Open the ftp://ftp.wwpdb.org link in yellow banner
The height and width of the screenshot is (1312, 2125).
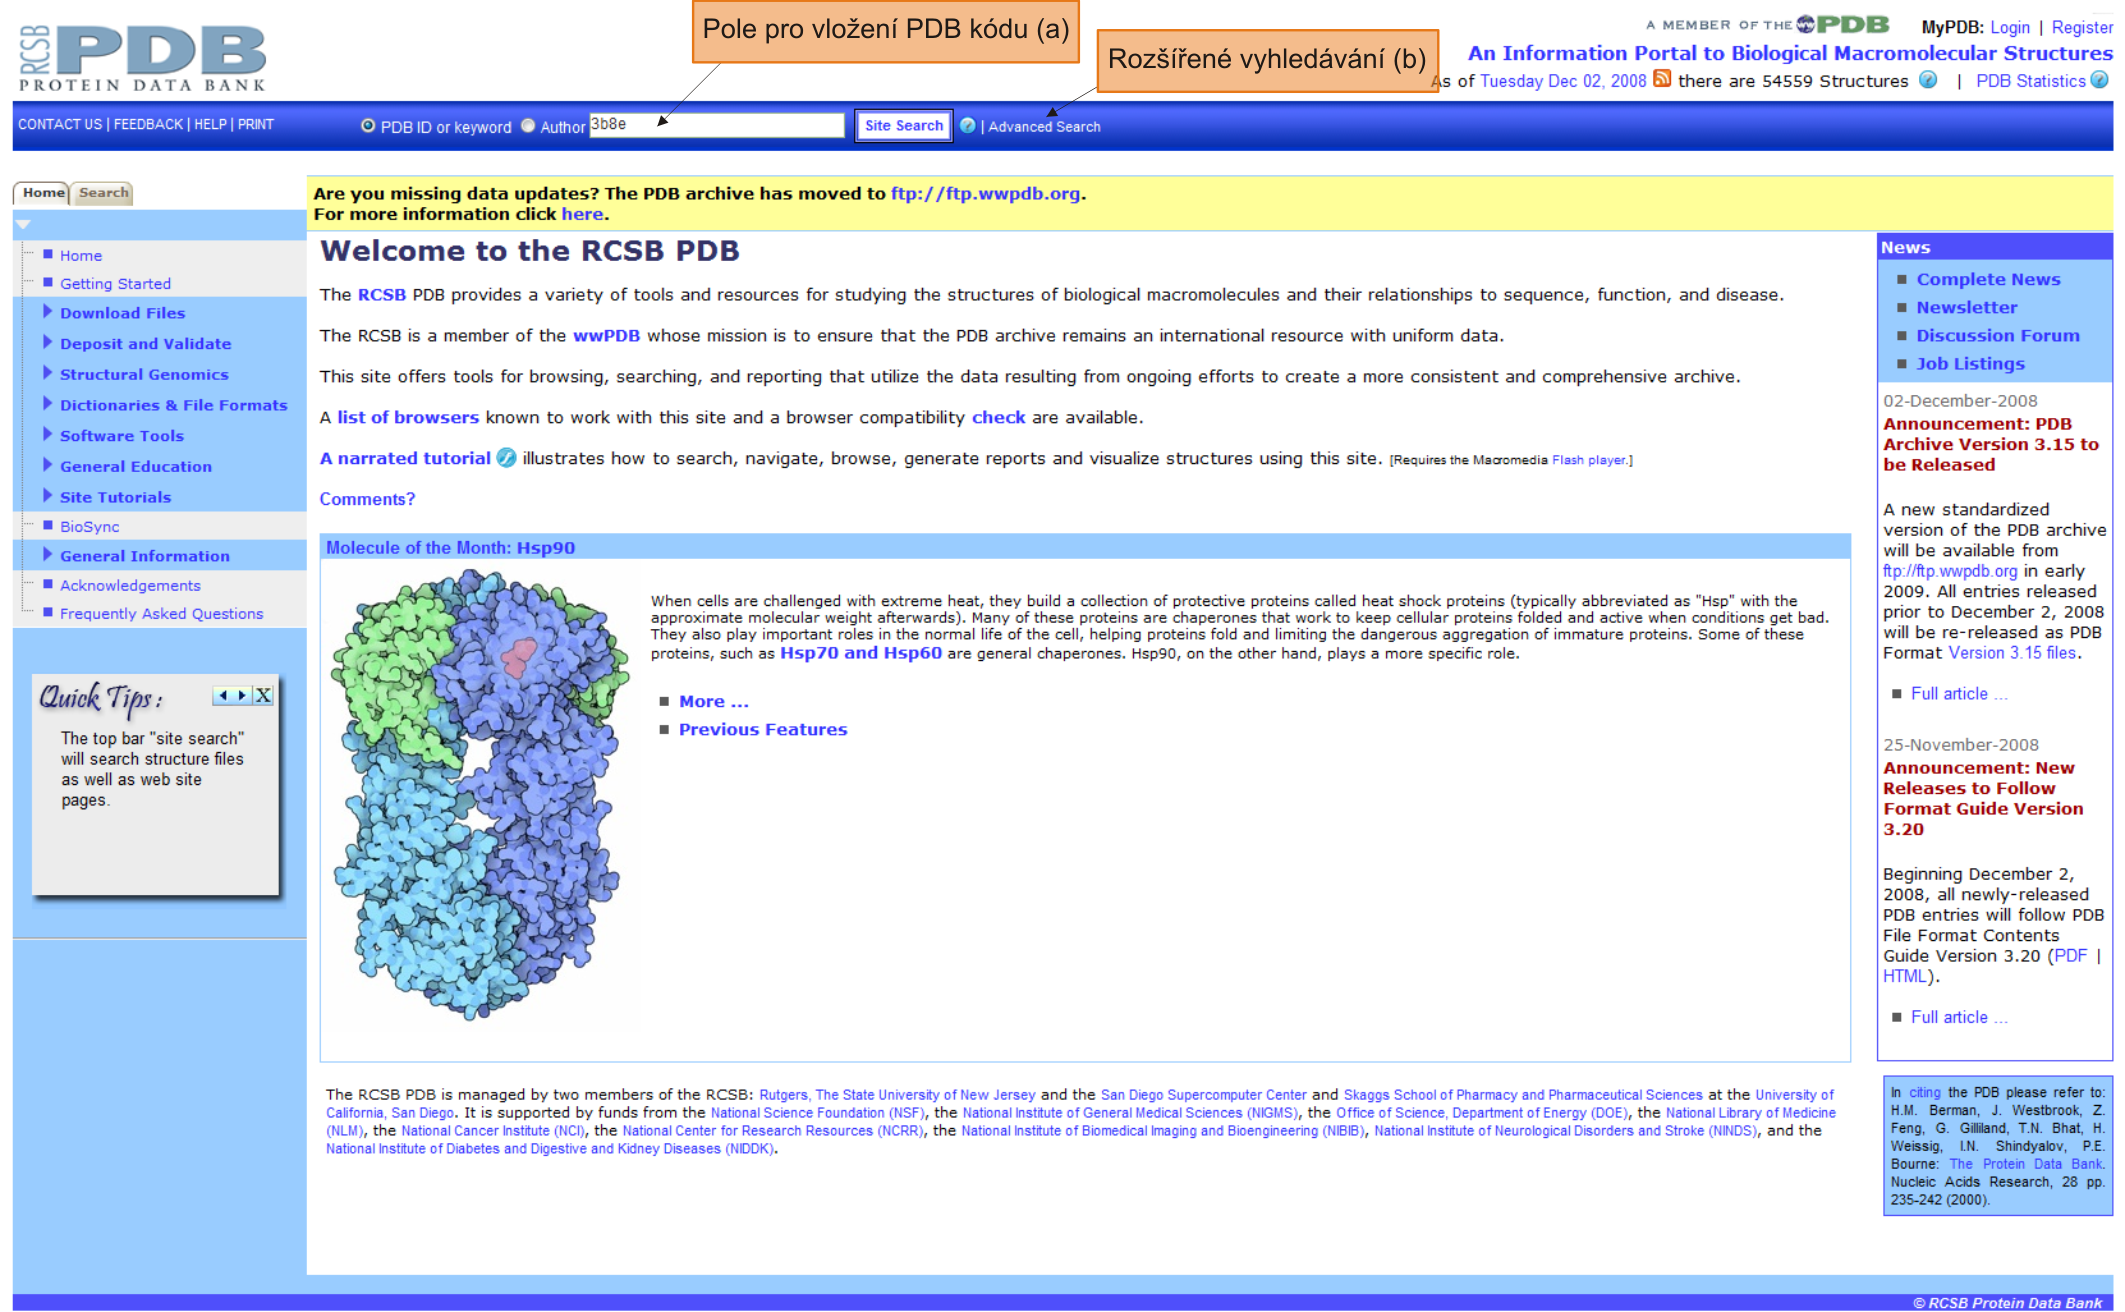pyautogui.click(x=985, y=194)
